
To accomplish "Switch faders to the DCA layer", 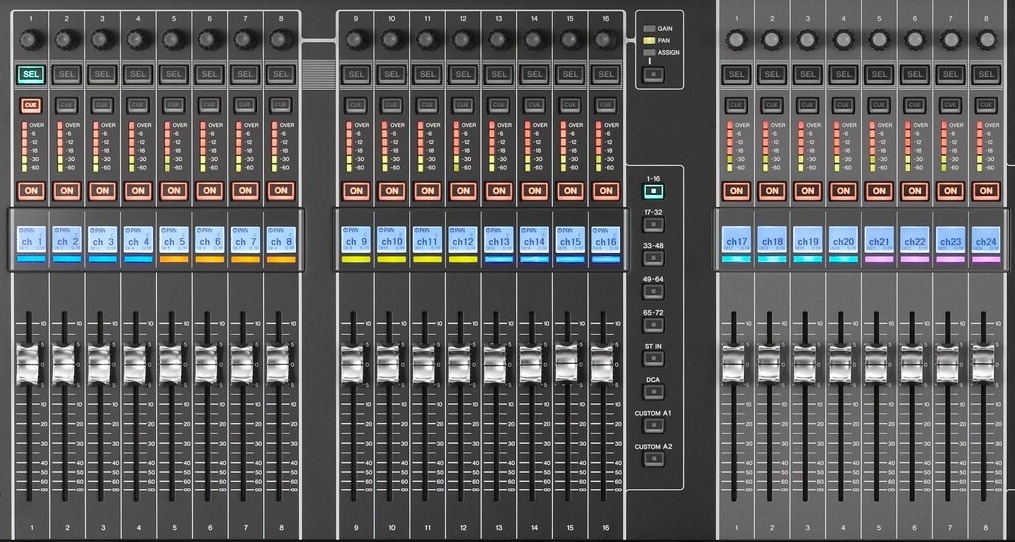I will (653, 392).
